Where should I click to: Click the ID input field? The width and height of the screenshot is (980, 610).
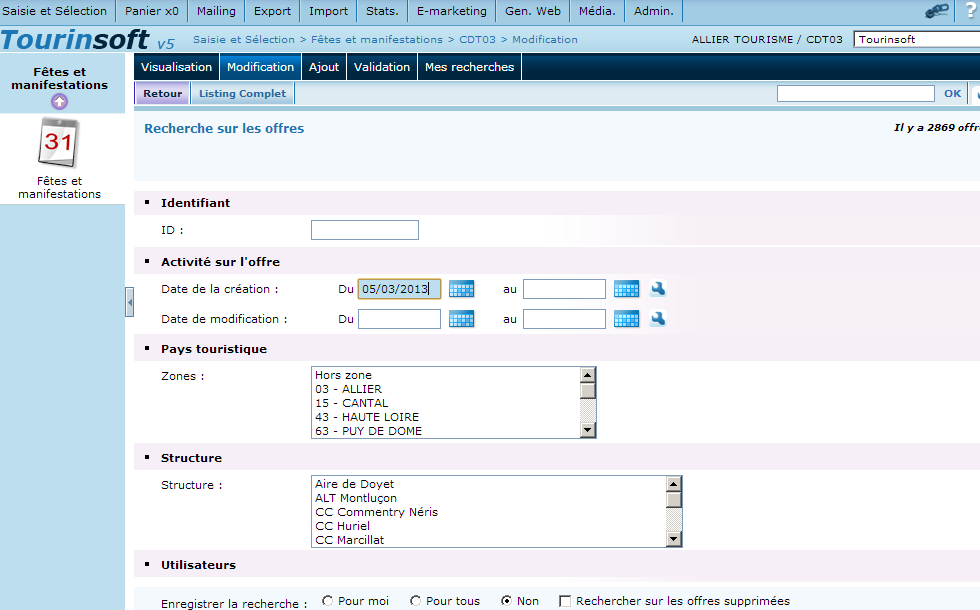click(364, 230)
